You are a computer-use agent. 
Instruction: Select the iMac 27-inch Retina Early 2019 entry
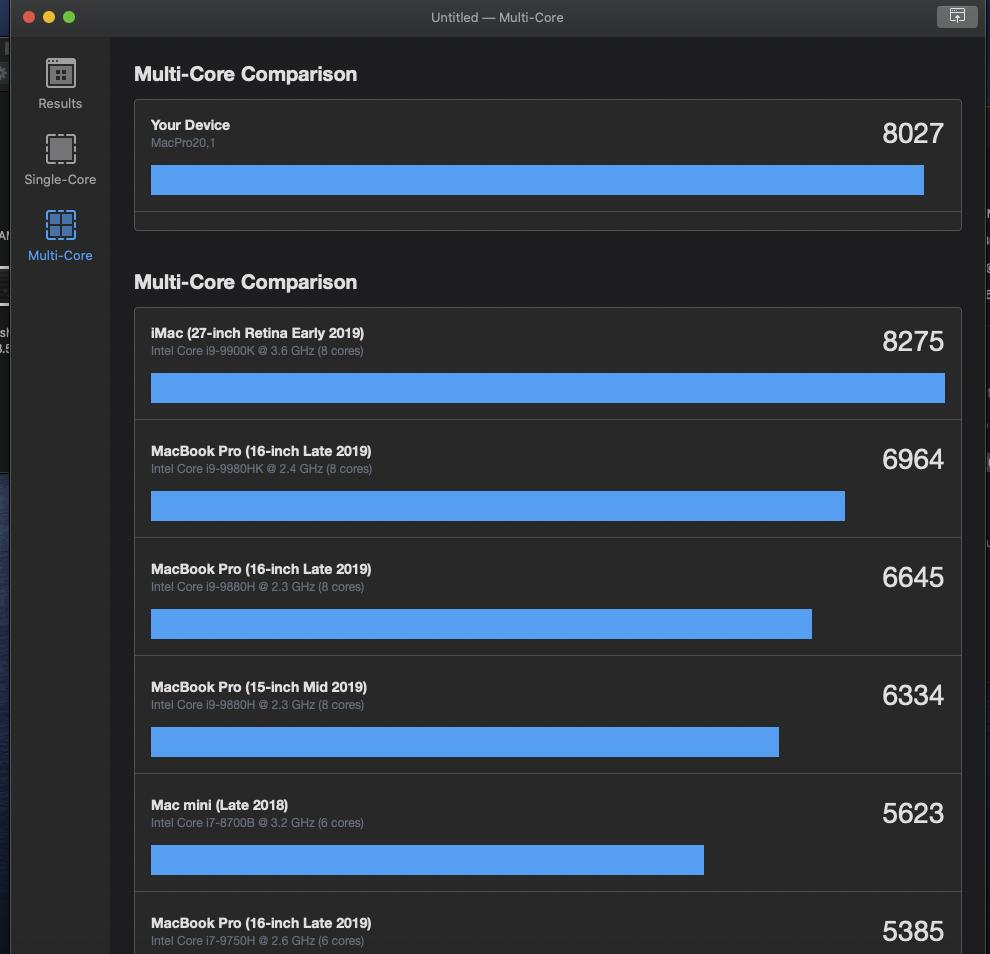point(257,341)
